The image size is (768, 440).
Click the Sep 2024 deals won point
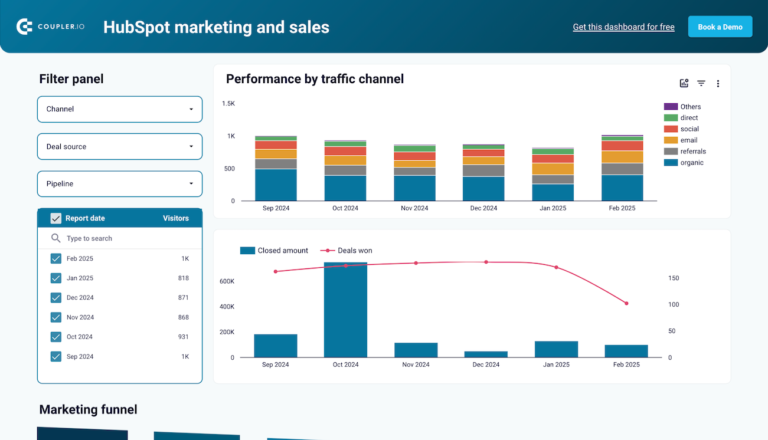(276, 271)
